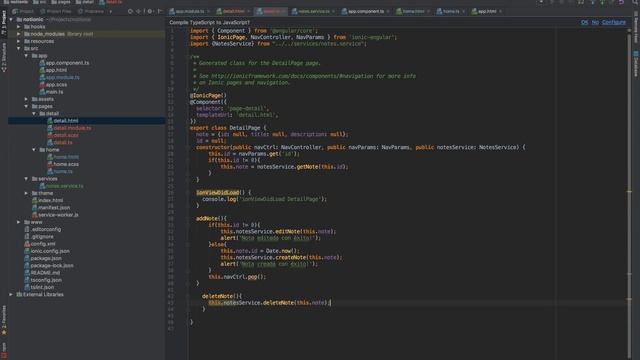Collapse the notionic root folder
Image resolution: width=640 pixels, height=360 pixels.
point(11,20)
